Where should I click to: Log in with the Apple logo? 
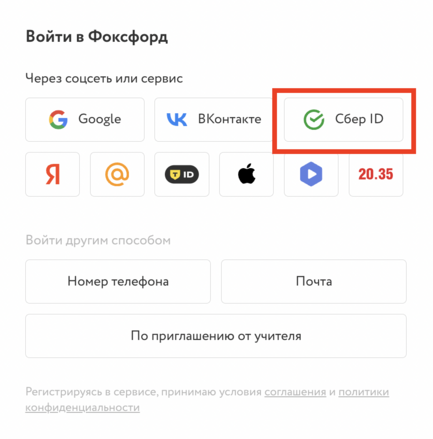[x=247, y=174]
